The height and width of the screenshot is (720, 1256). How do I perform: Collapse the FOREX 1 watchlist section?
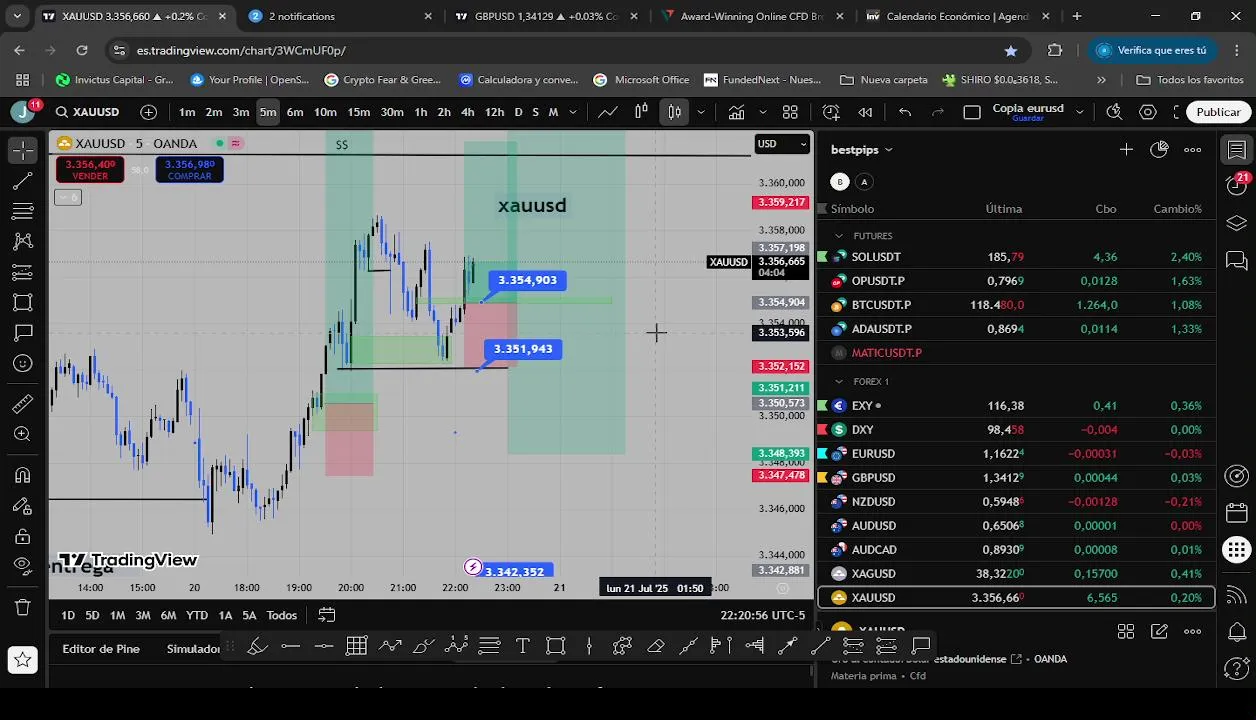(838, 381)
